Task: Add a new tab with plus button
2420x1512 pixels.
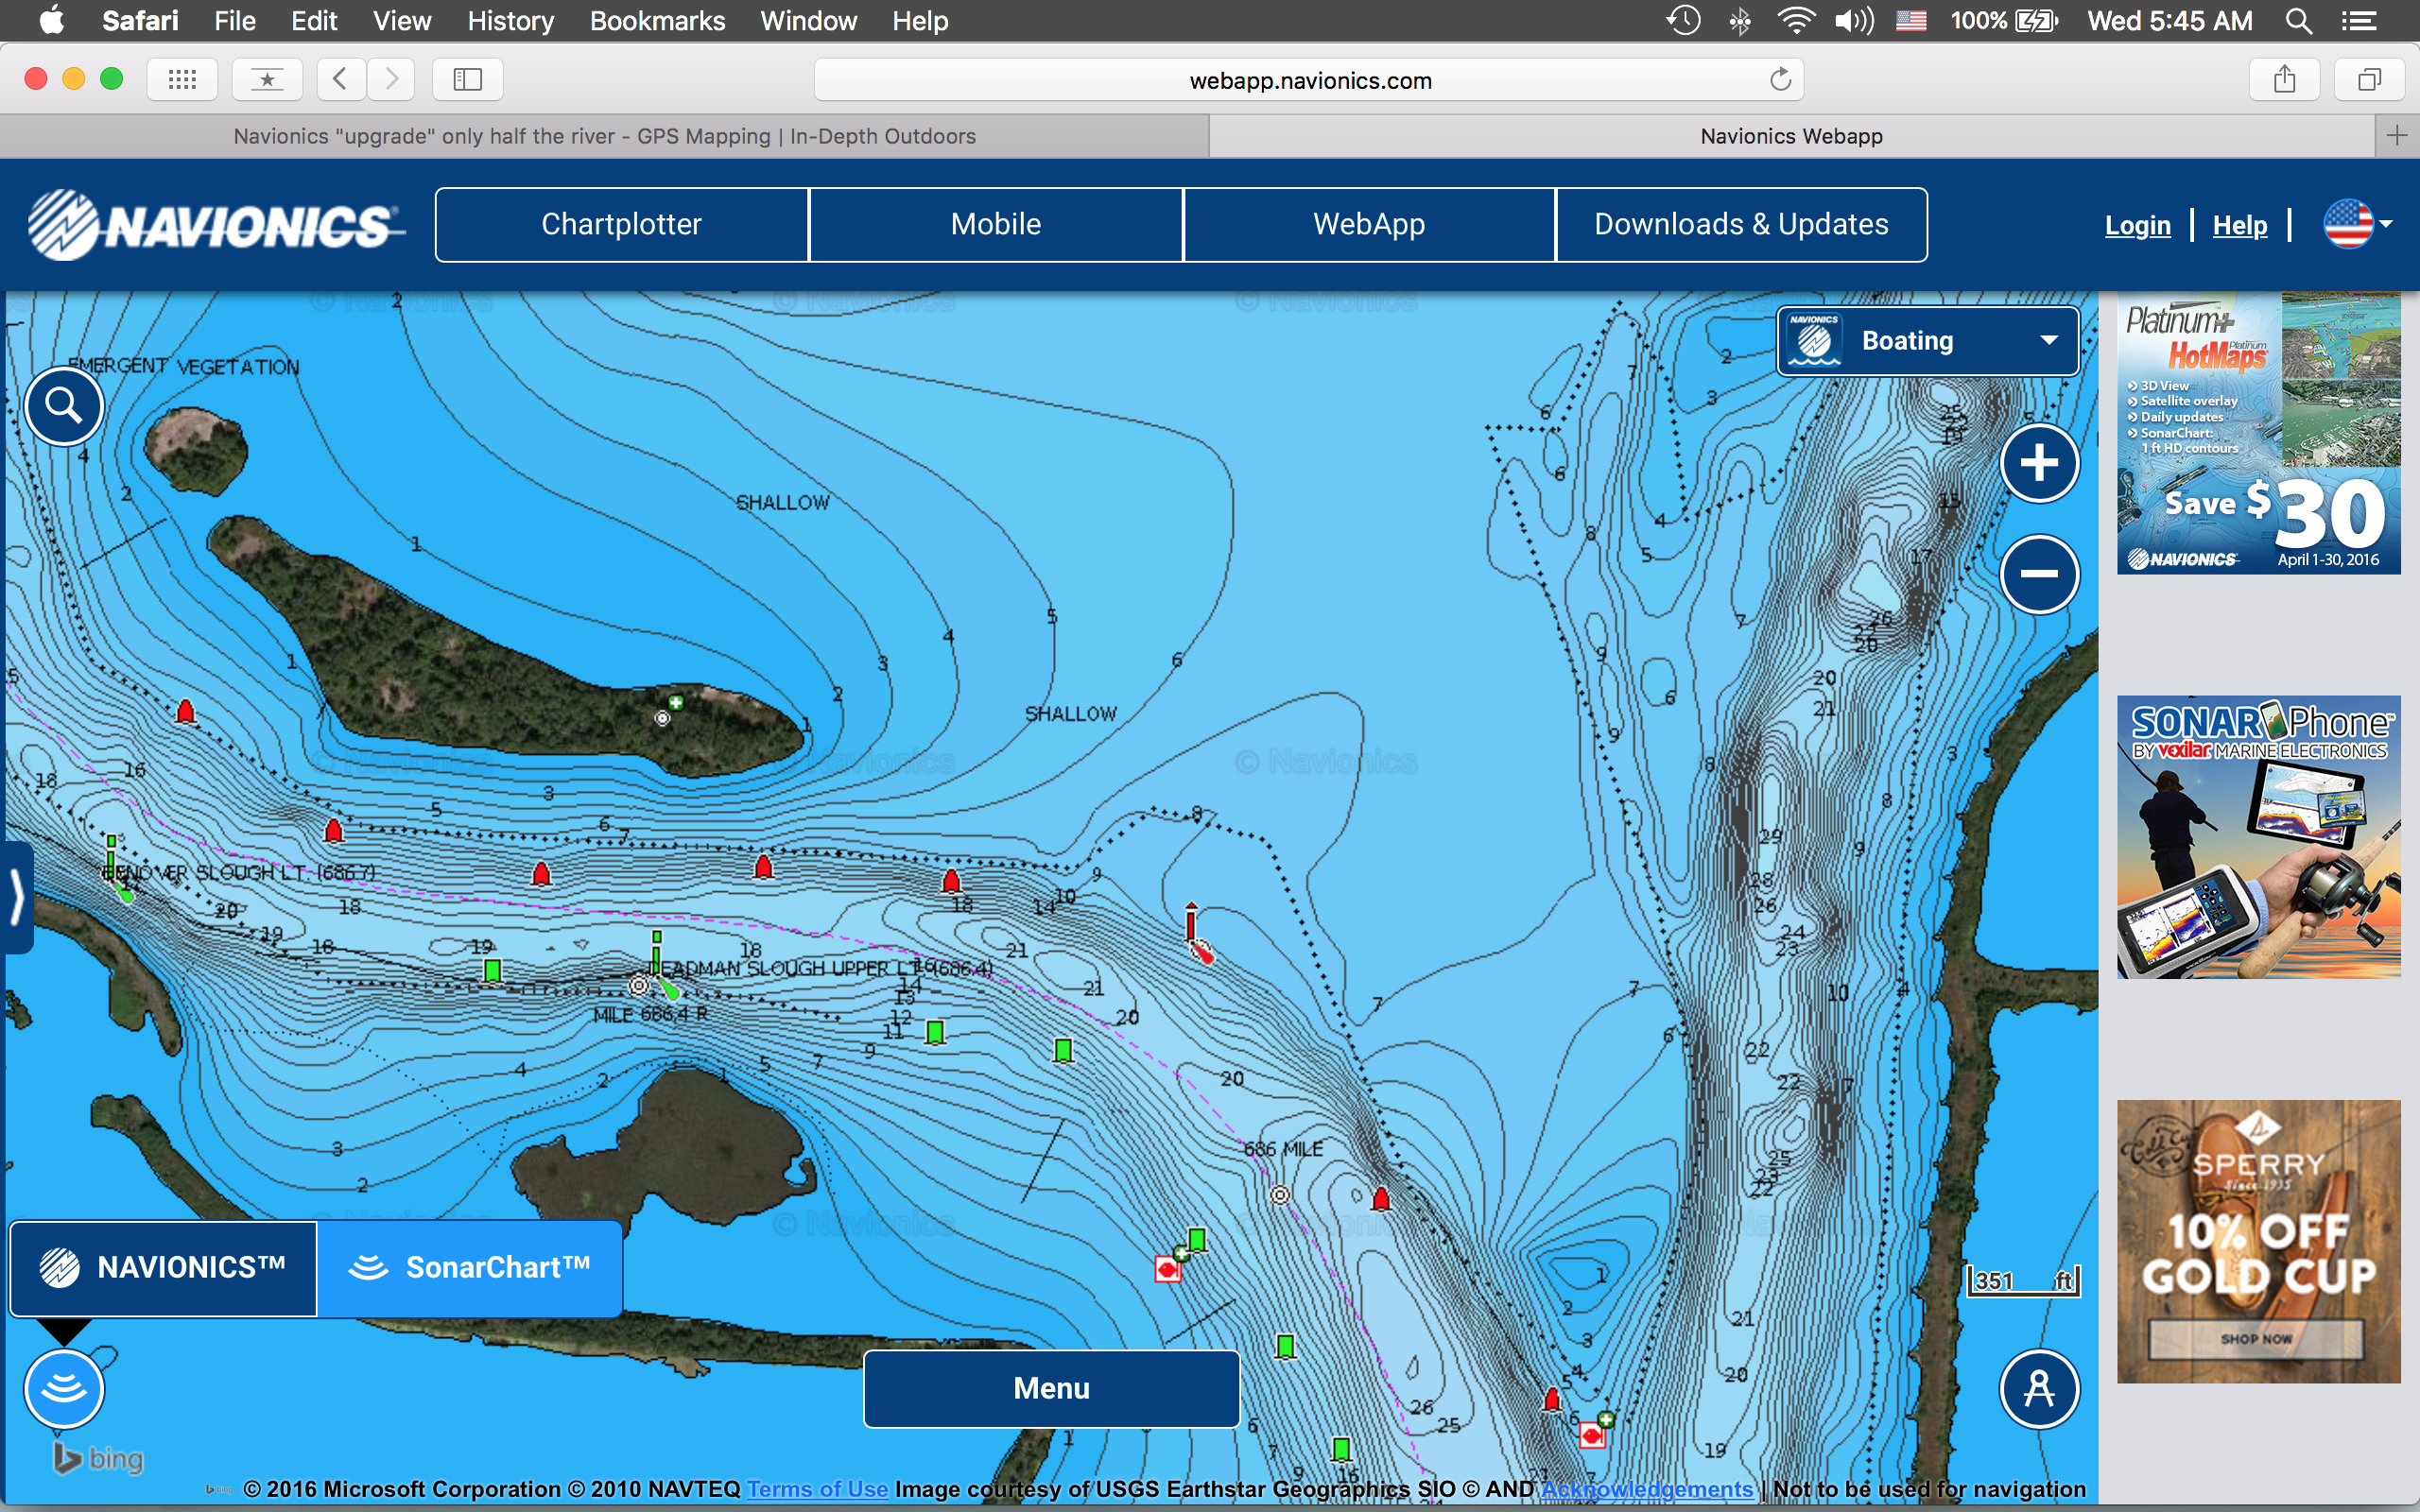Action: pos(2397,136)
